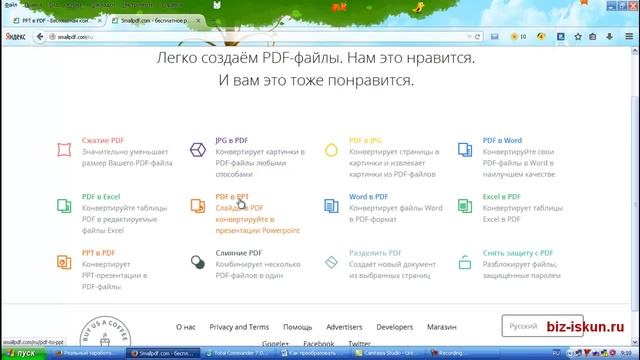This screenshot has width=640, height=360.
Task: Click the smallpdf.com address bar
Action: 261,37
